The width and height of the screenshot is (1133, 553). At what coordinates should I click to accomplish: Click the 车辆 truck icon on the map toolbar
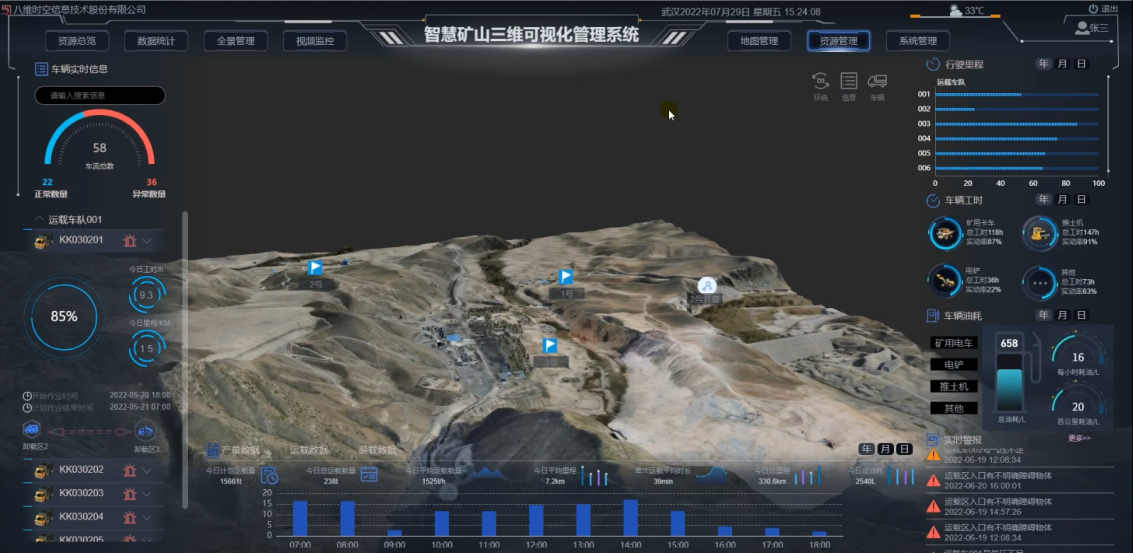pos(877,82)
